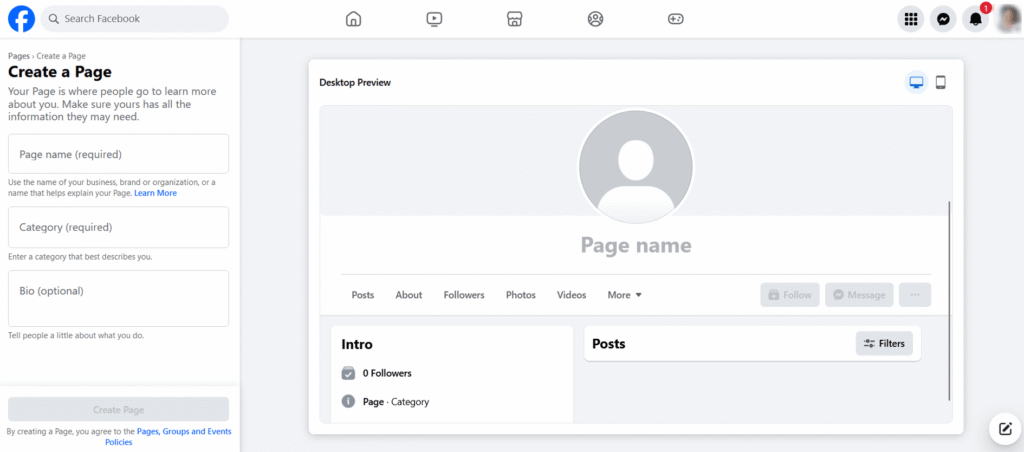Open the three-dot options button in preview
Viewport: 1024px width, 452px height.
pyautogui.click(x=915, y=295)
